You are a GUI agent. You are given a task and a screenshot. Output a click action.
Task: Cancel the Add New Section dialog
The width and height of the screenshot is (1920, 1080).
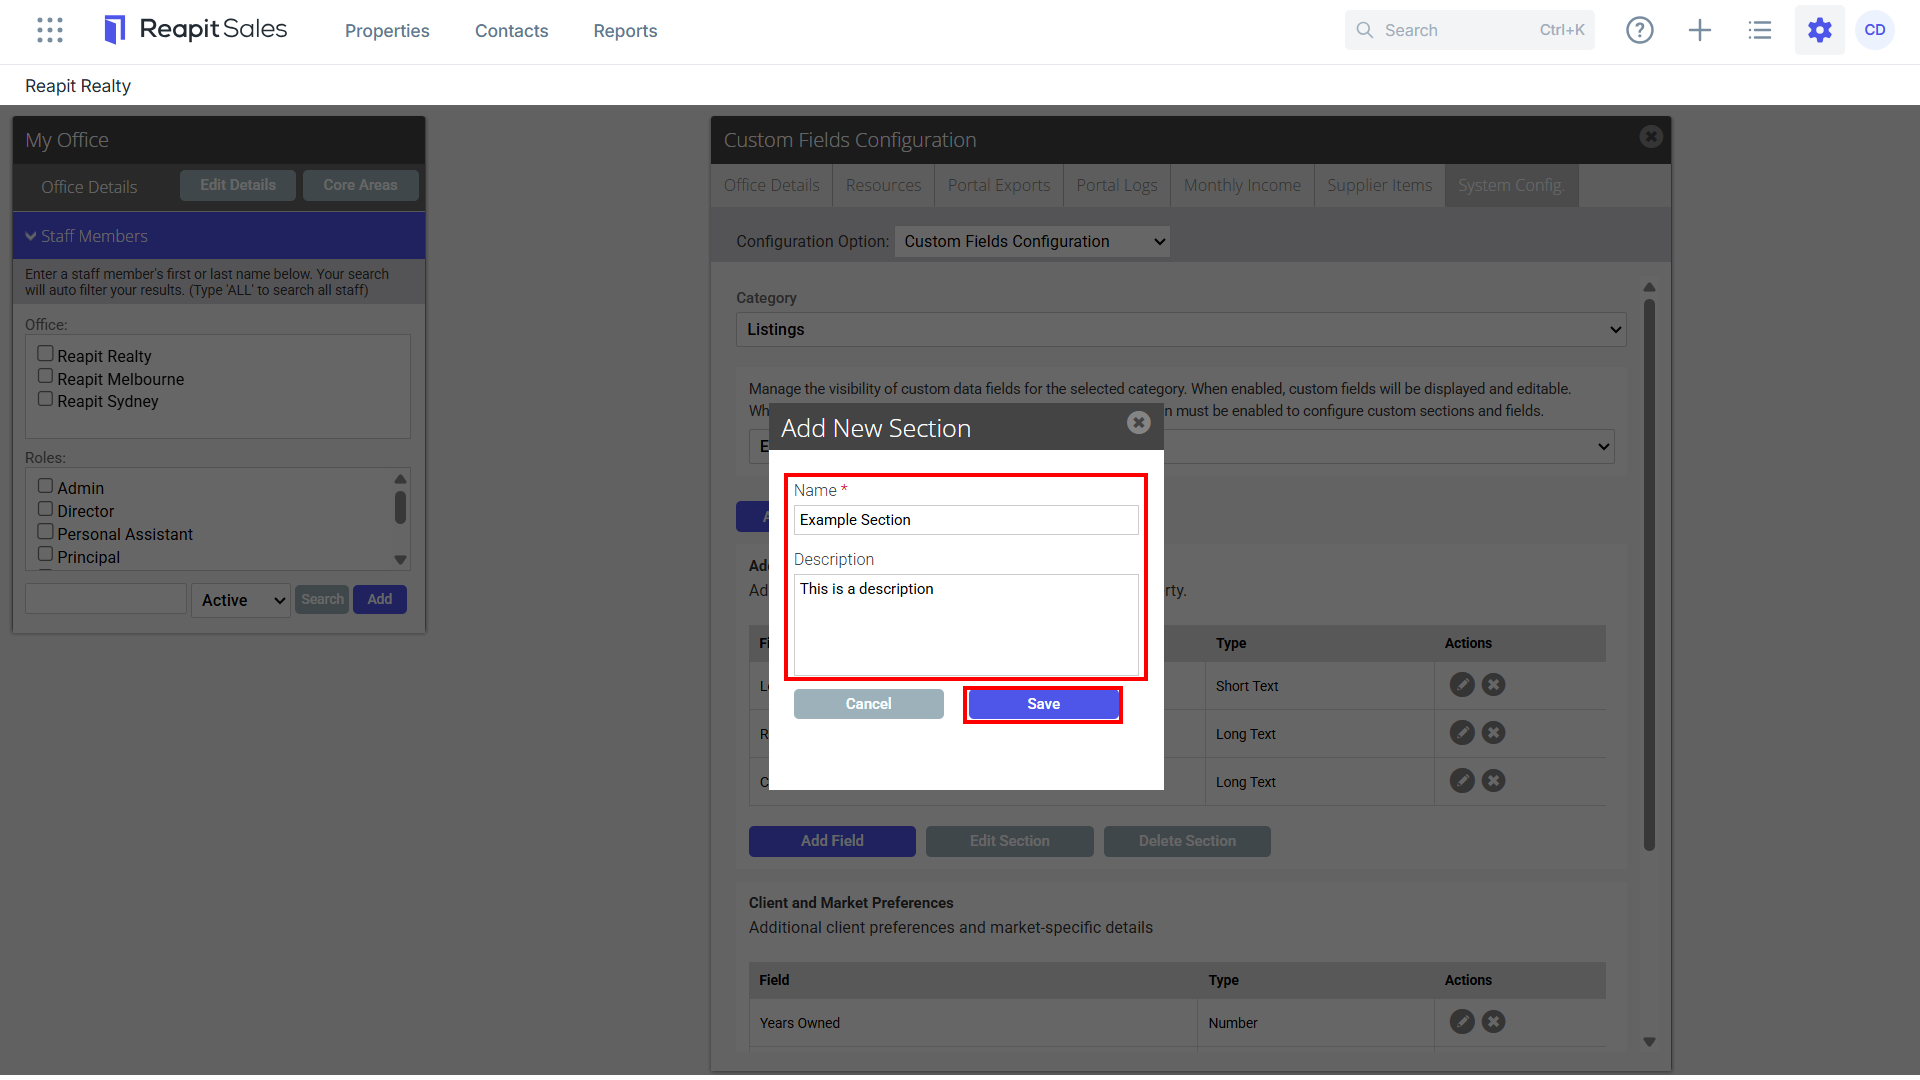[868, 704]
